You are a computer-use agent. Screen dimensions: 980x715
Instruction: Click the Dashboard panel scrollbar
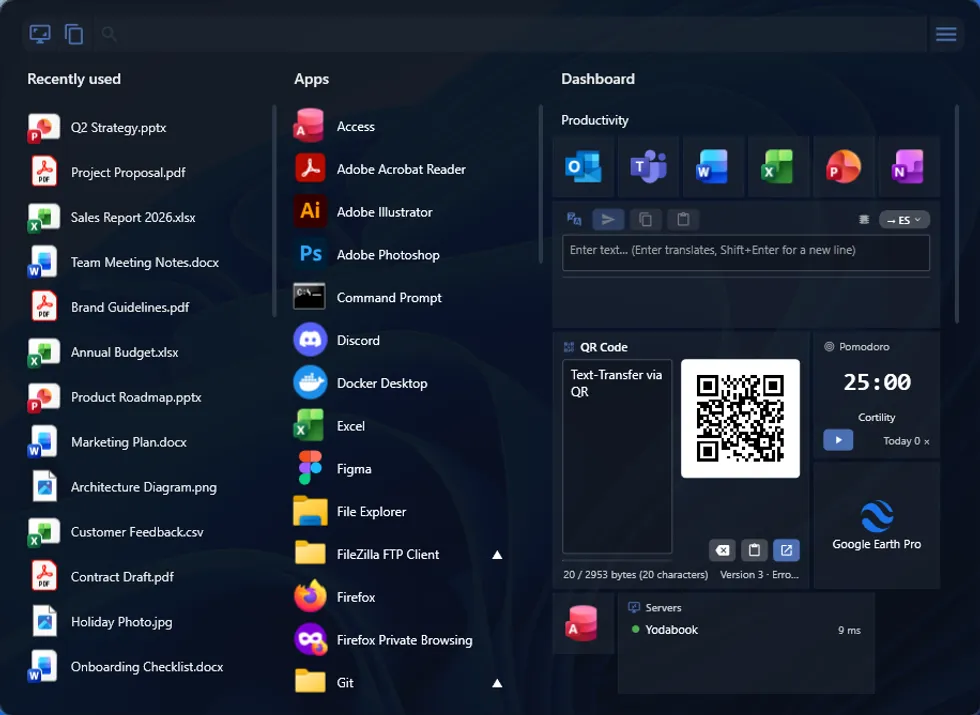(956, 214)
